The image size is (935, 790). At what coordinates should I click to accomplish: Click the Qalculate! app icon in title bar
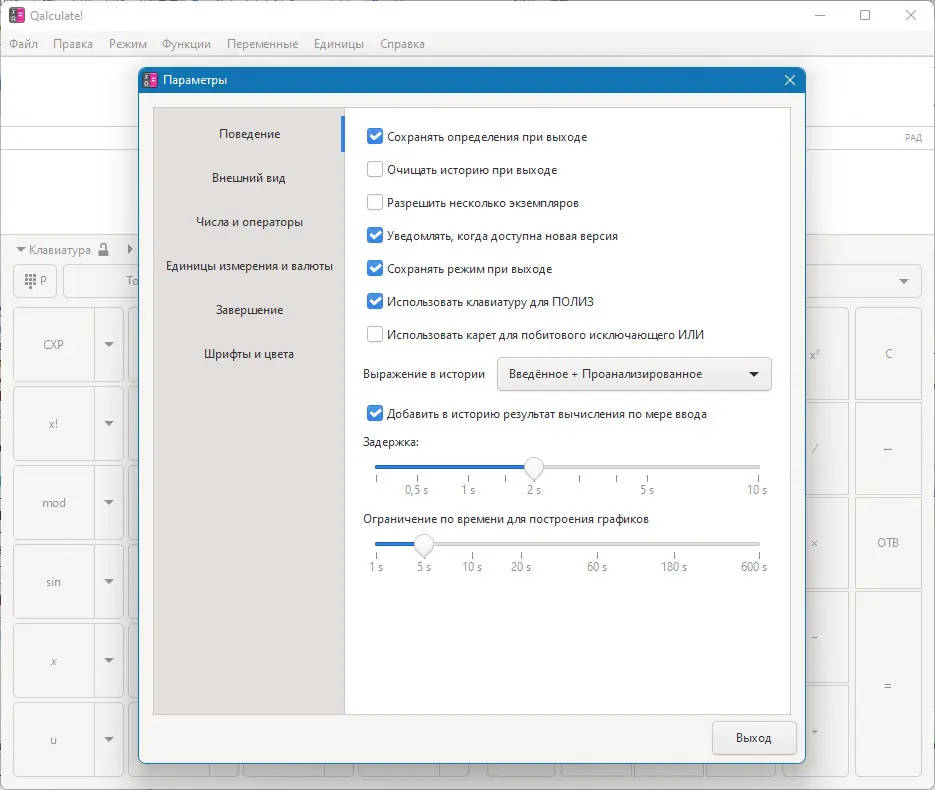tap(17, 16)
